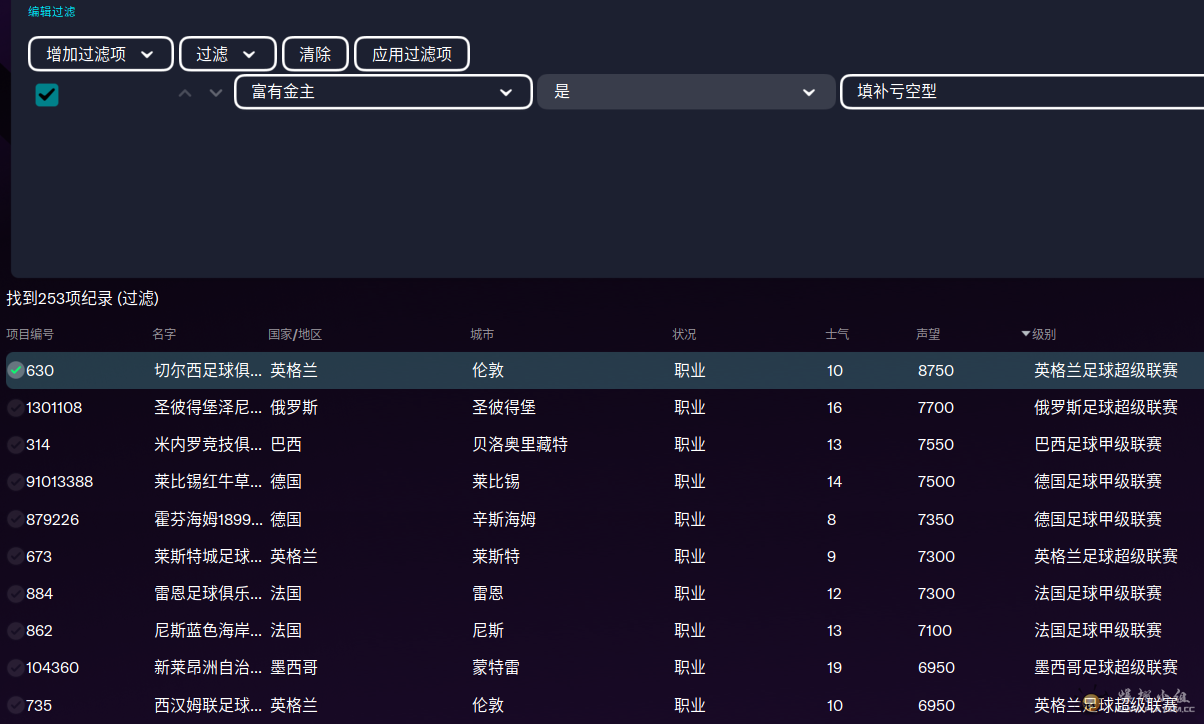Image resolution: width=1204 pixels, height=724 pixels.
Task: Click the 应用过滤项 button
Action: click(x=412, y=54)
